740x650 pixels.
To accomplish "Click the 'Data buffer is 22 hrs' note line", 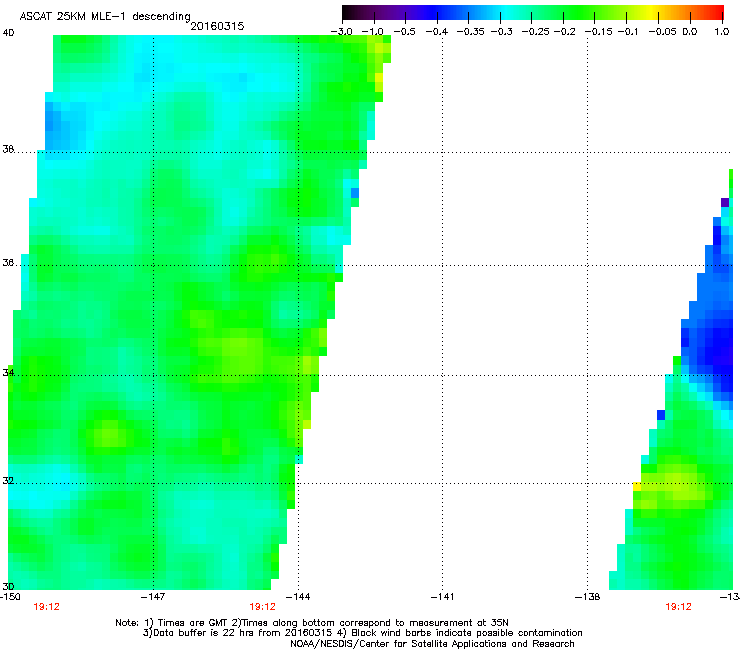I will click(x=362, y=633).
